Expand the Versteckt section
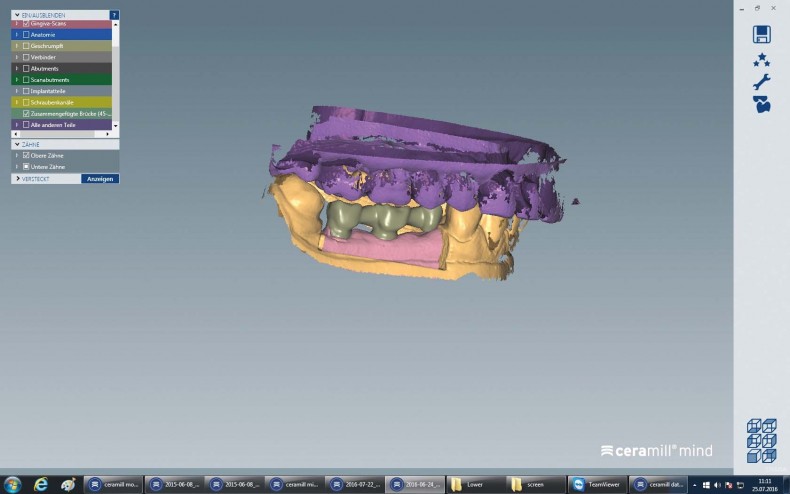Image resolution: width=790 pixels, height=494 pixels. click(x=18, y=178)
